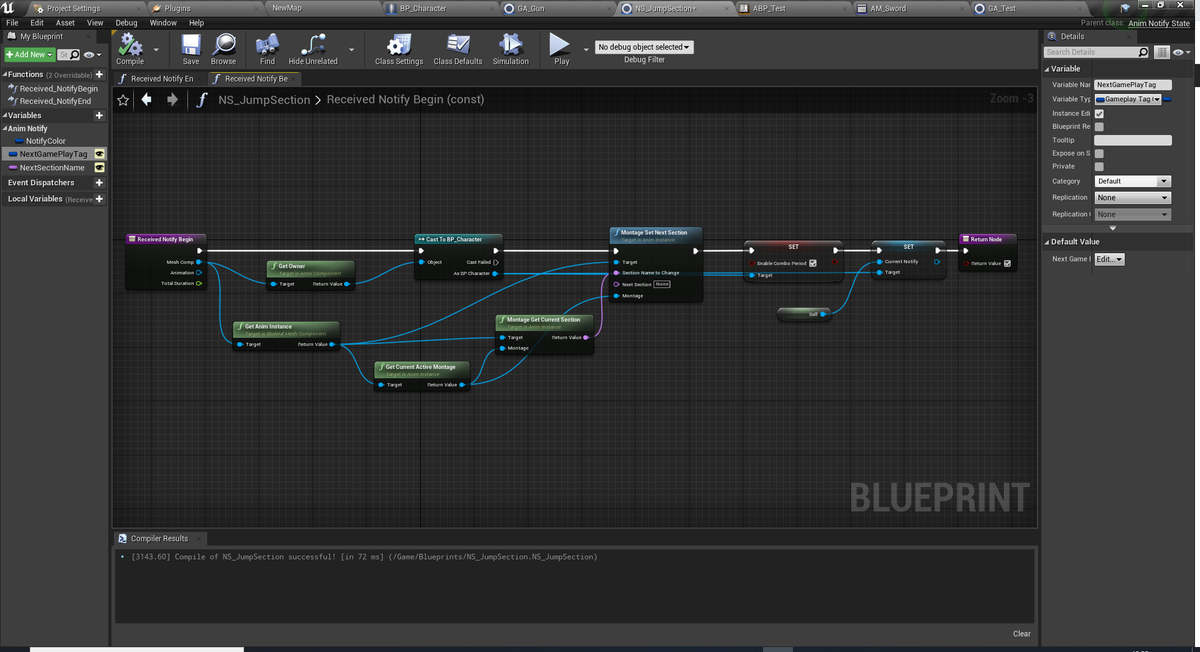
Task: Open the Category Default combo box
Action: pos(1132,181)
